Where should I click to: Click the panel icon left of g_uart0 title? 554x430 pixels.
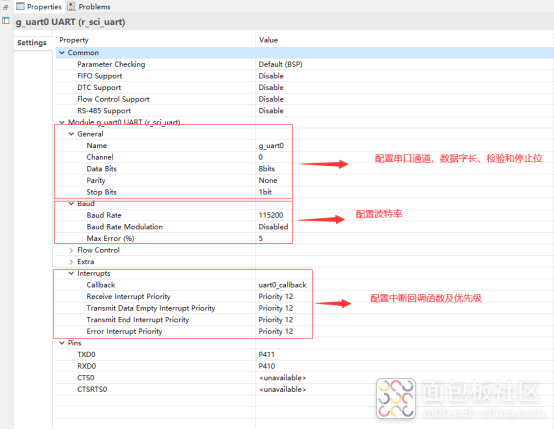coord(6,20)
